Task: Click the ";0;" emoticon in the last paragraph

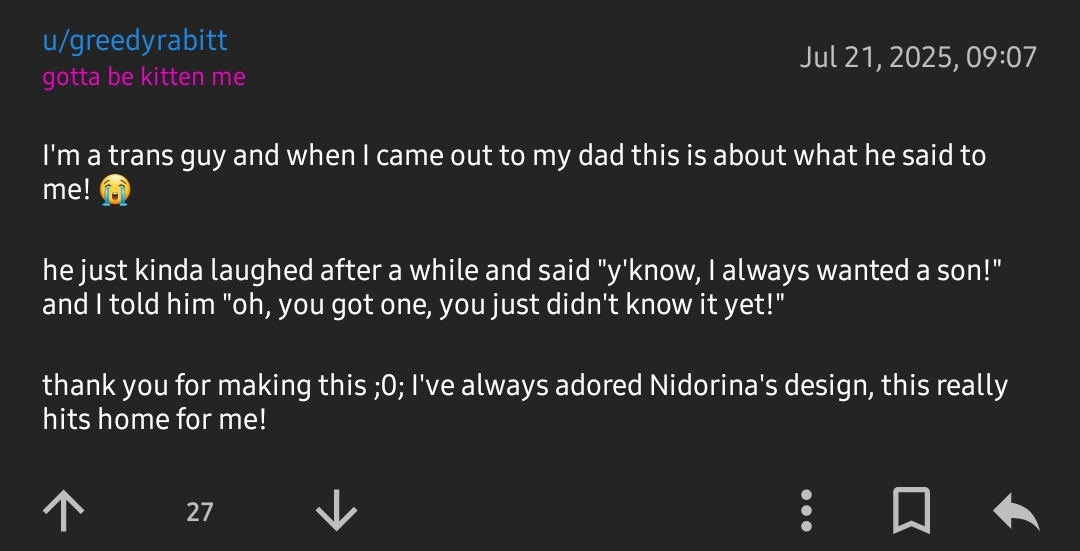Action: [386, 386]
